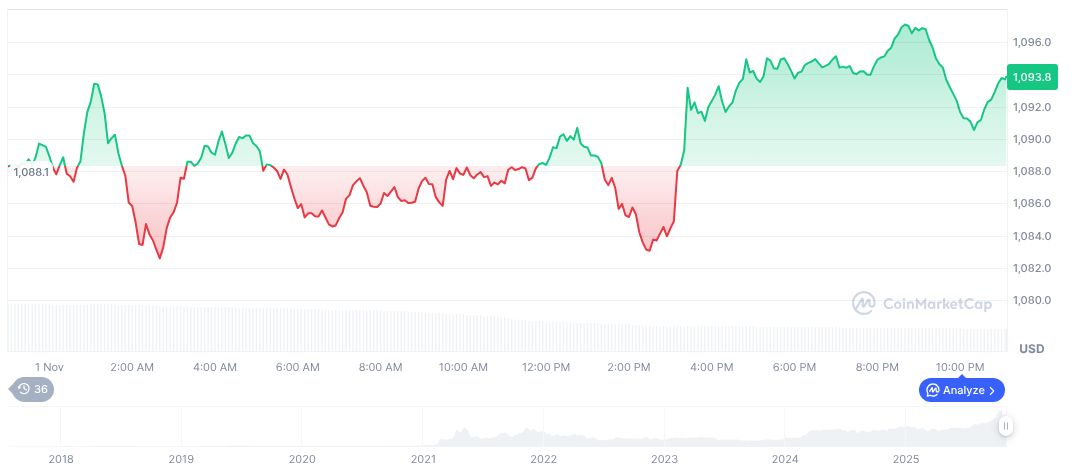Screen dimensions: 1072x470
Task: Click the green 1,093.8 current price tag
Action: point(1031,77)
